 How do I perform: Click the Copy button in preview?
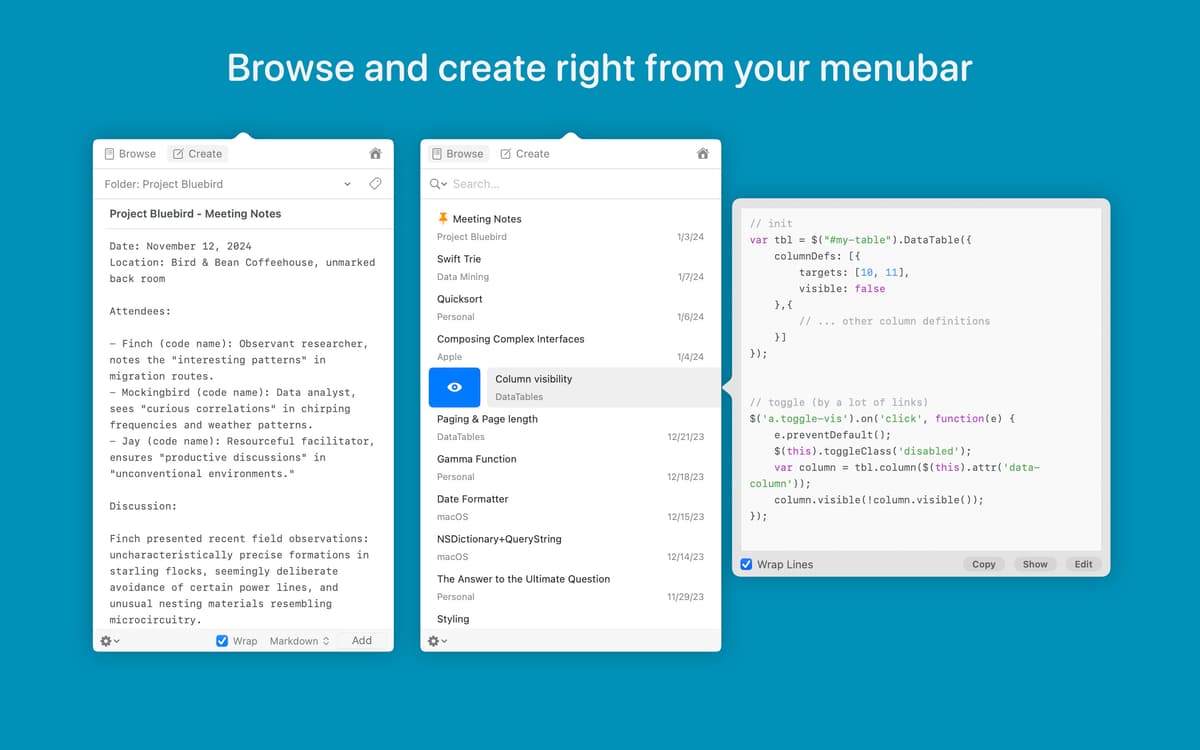[983, 564]
